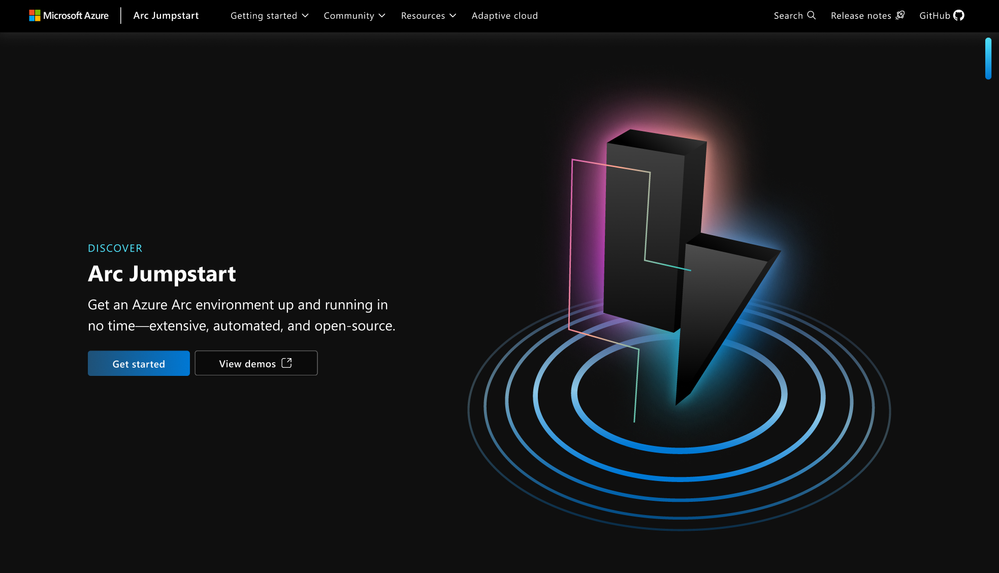Expand the Resources dropdown menu
The width and height of the screenshot is (999, 573).
click(428, 15)
